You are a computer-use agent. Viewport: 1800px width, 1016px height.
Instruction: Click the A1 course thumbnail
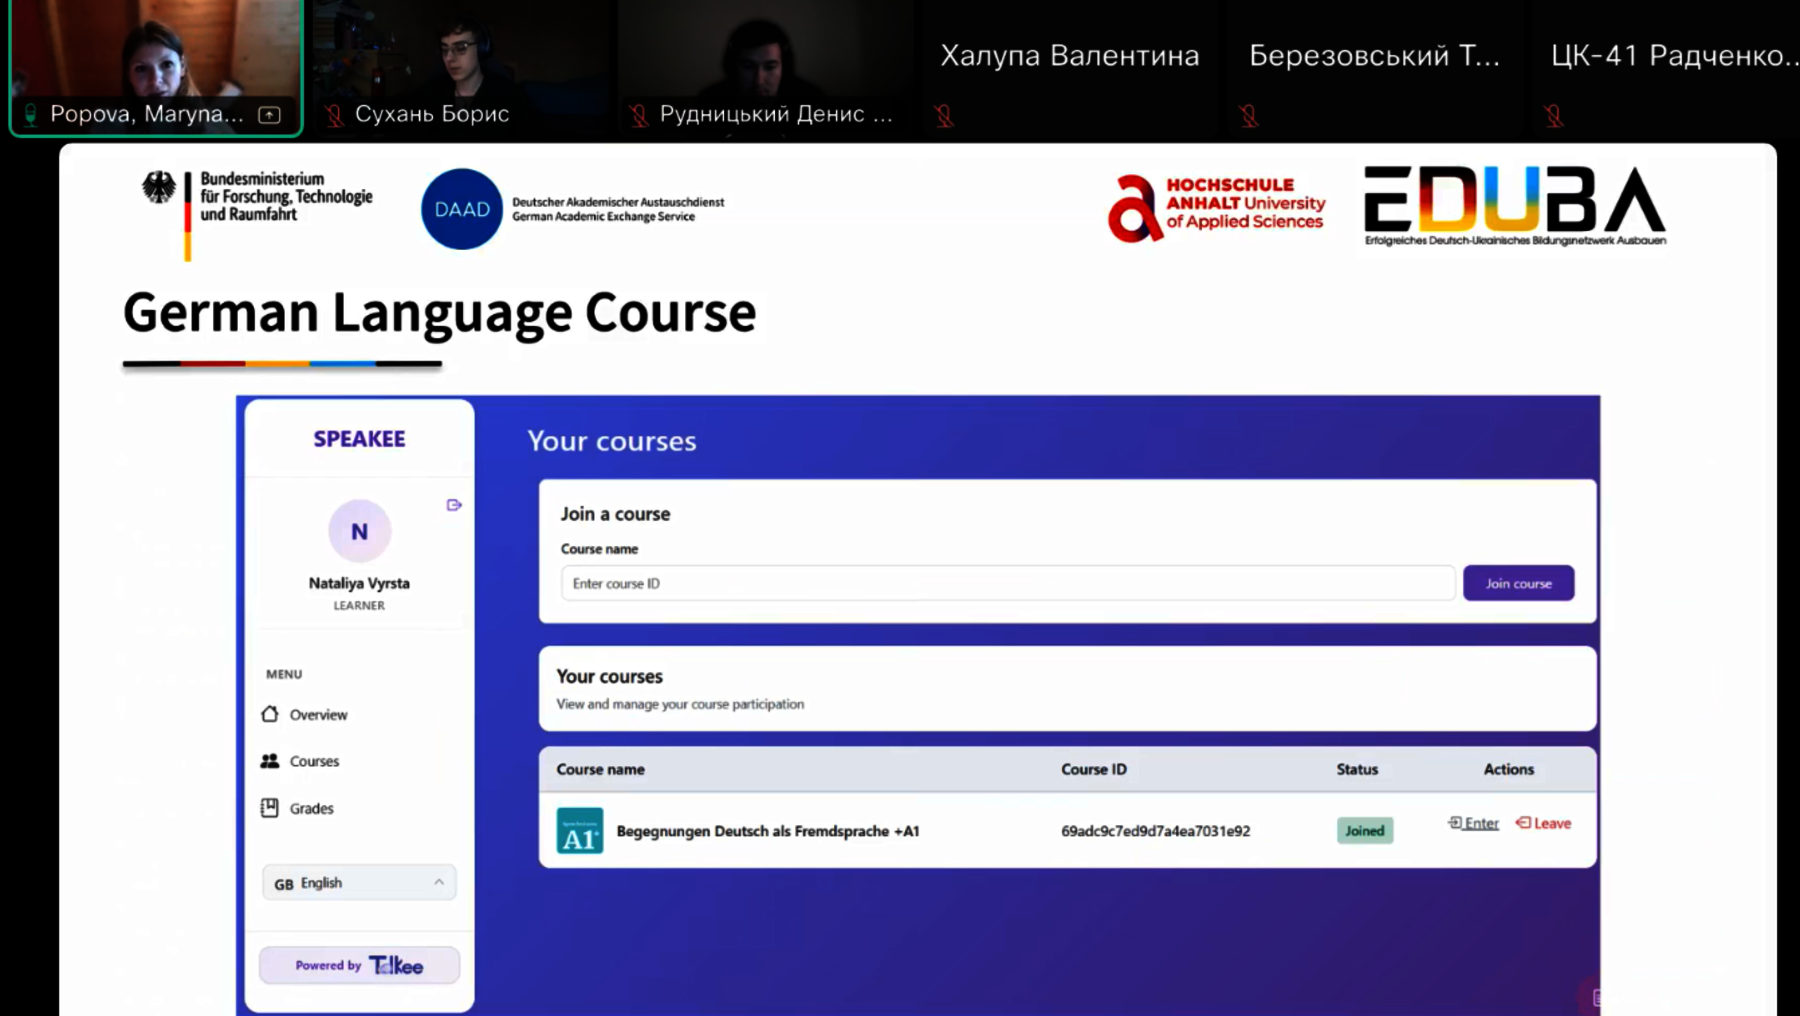pyautogui.click(x=580, y=830)
